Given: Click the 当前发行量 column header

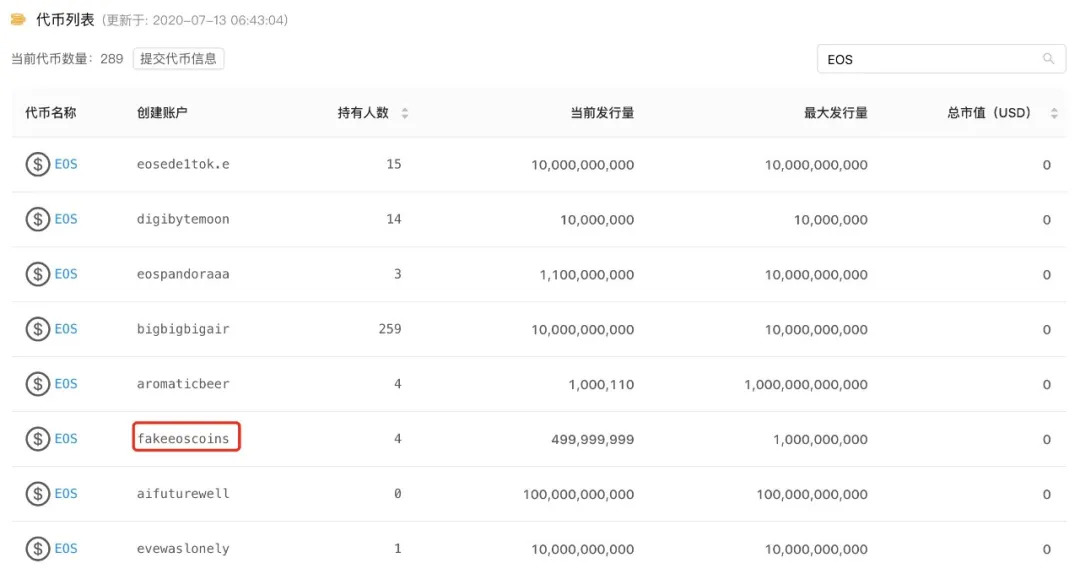Looking at the screenshot, I should point(602,113).
